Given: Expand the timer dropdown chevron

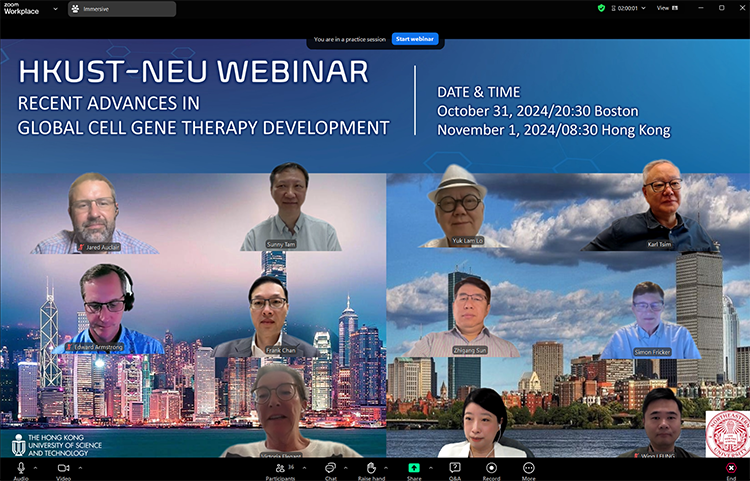Looking at the screenshot, I should (643, 8).
